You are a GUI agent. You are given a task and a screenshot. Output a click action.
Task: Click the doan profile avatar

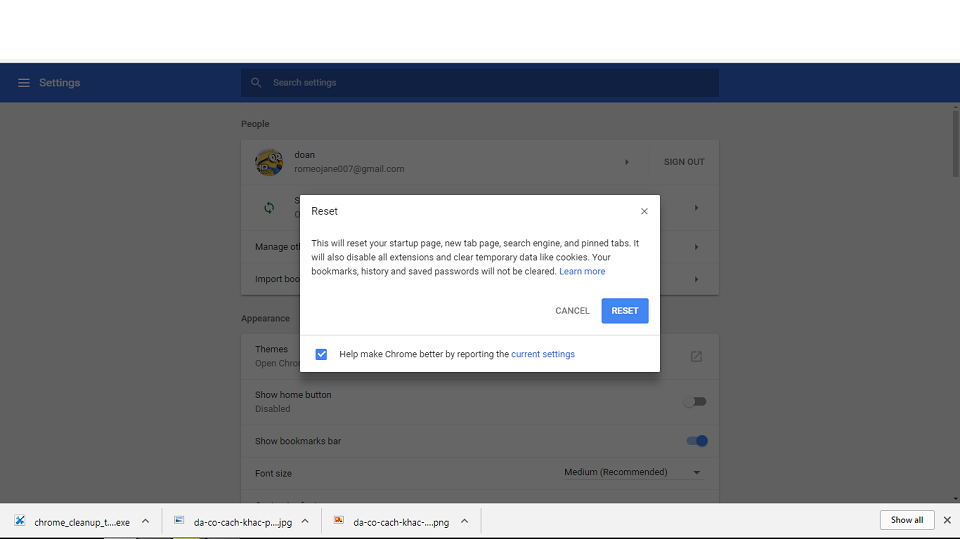tap(269, 162)
